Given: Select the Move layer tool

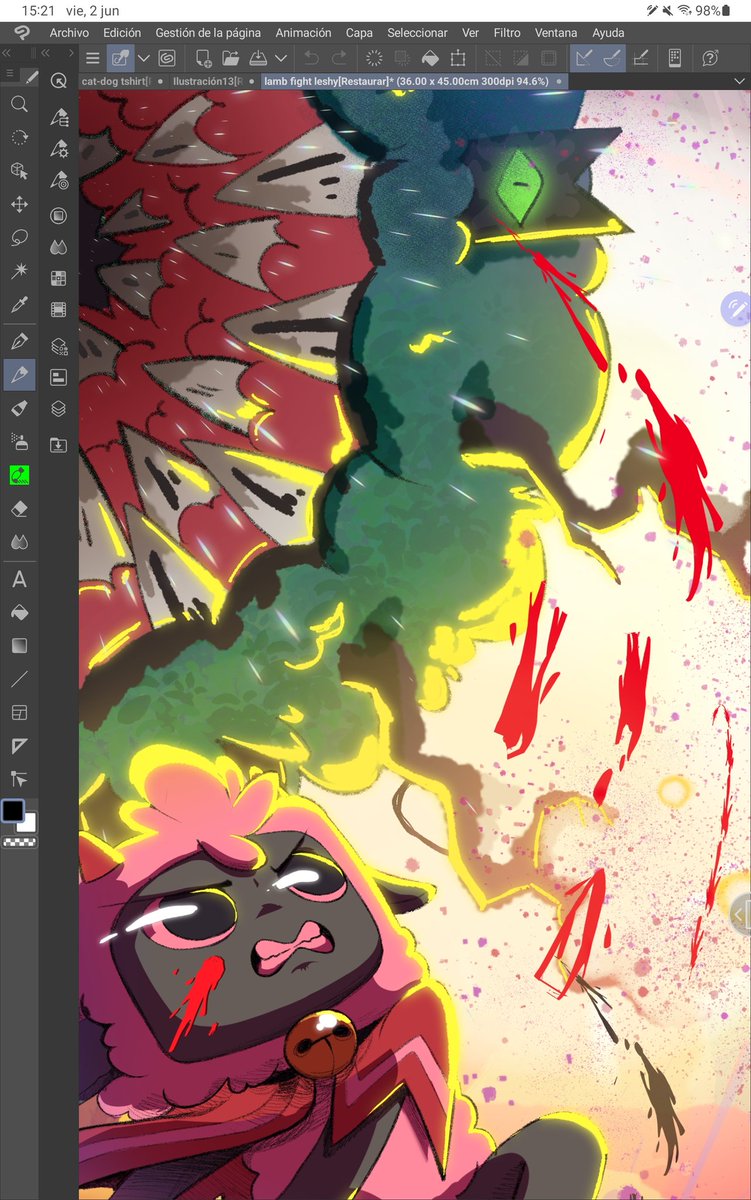Looking at the screenshot, I should [x=19, y=205].
